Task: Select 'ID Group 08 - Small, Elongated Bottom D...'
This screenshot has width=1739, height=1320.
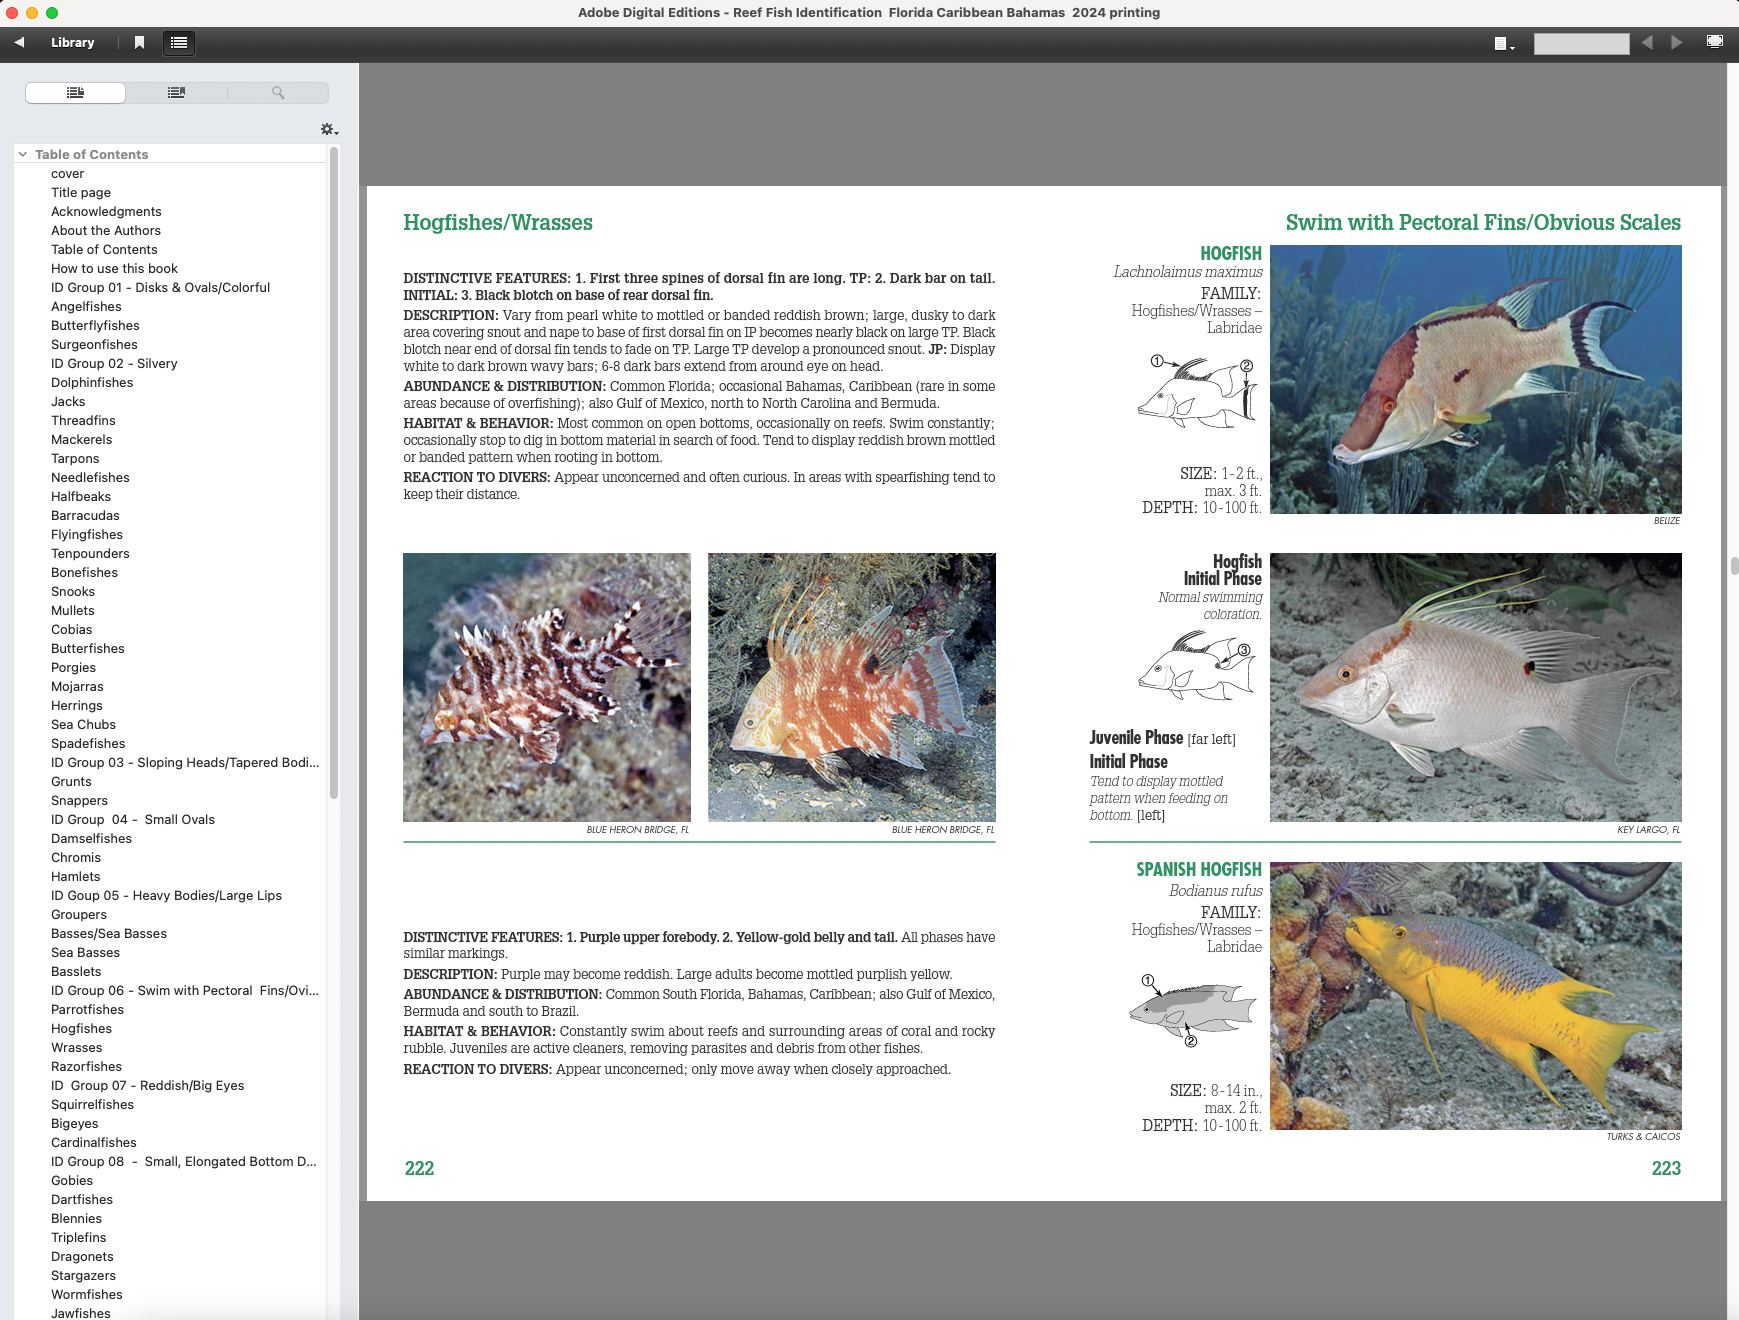Action: [x=183, y=1161]
